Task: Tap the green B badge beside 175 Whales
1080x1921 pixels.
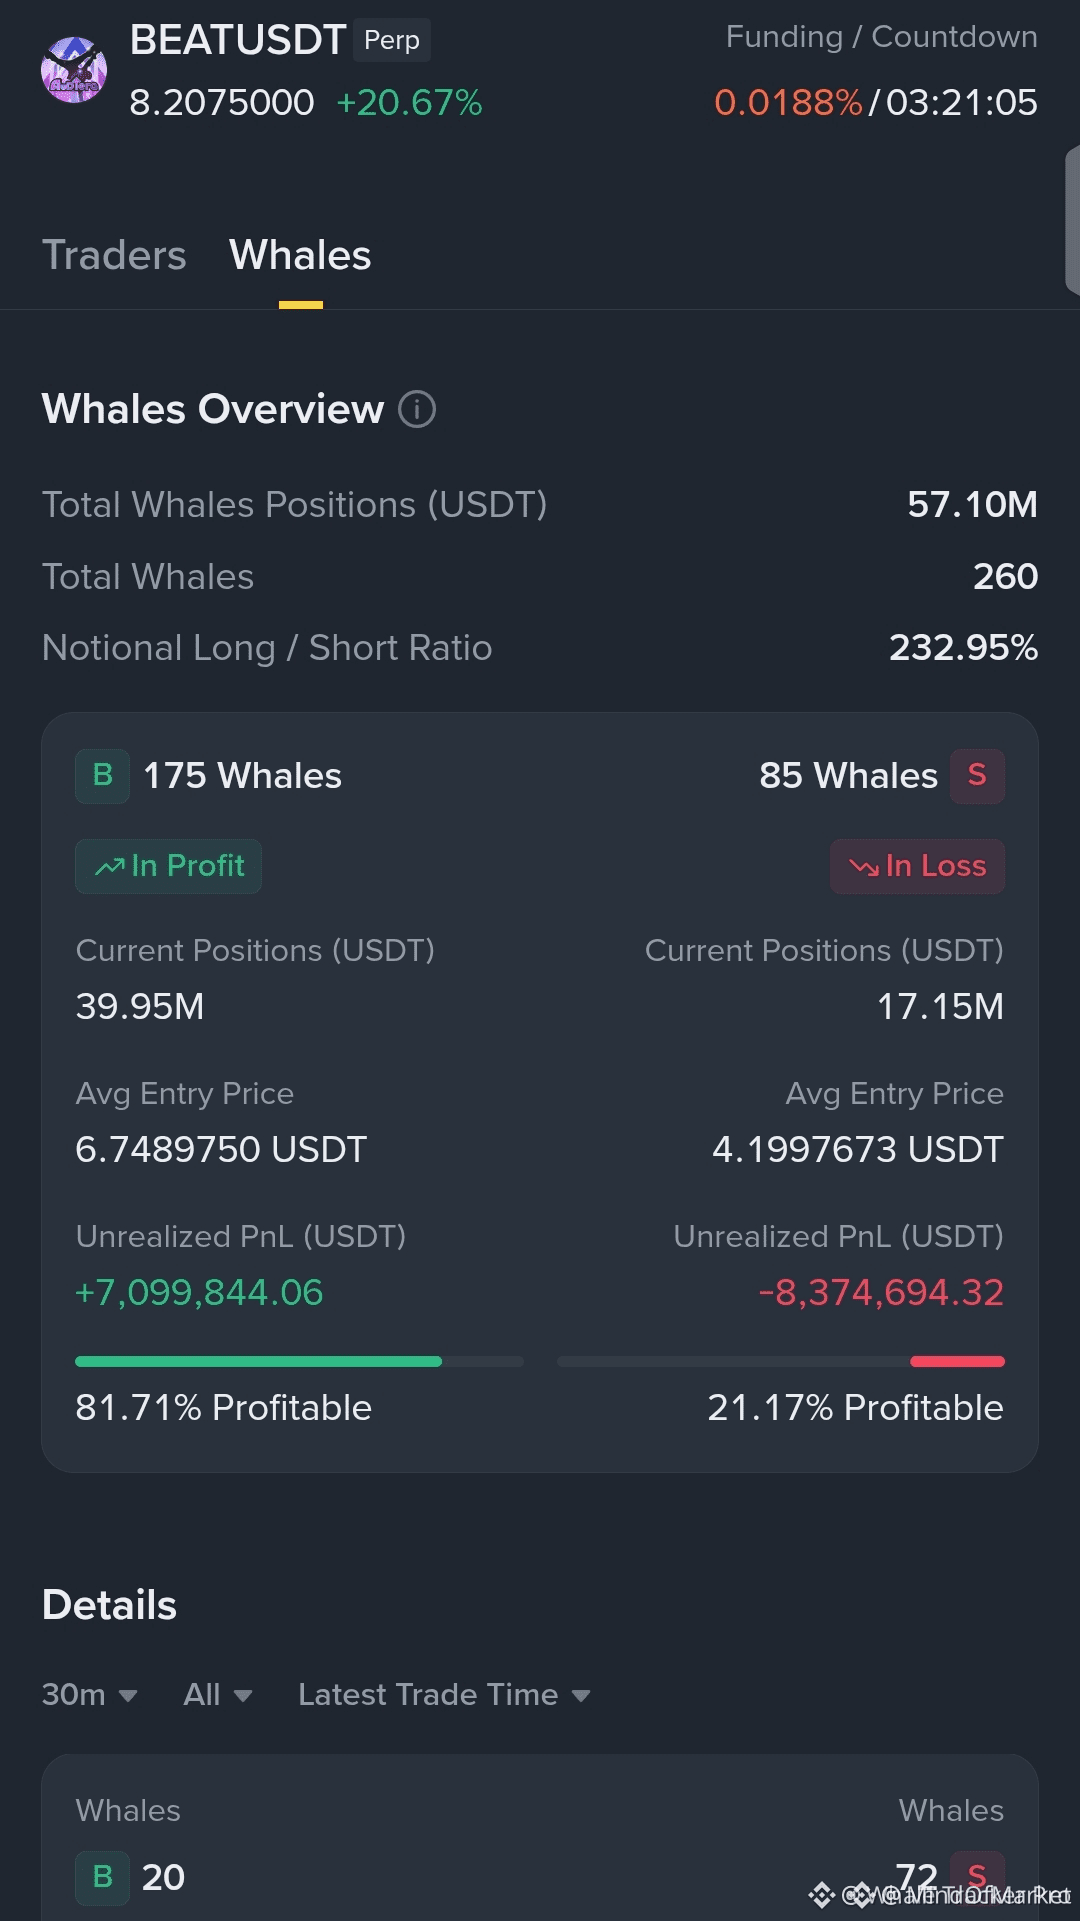Action: click(102, 776)
